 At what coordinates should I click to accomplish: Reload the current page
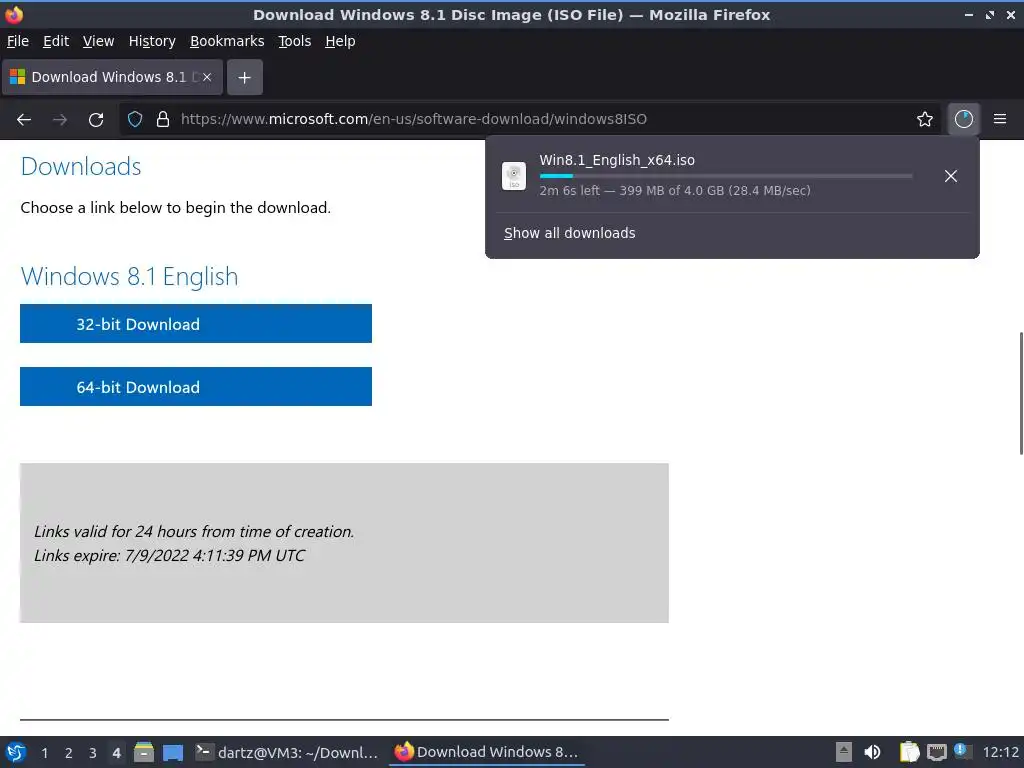[x=96, y=120]
